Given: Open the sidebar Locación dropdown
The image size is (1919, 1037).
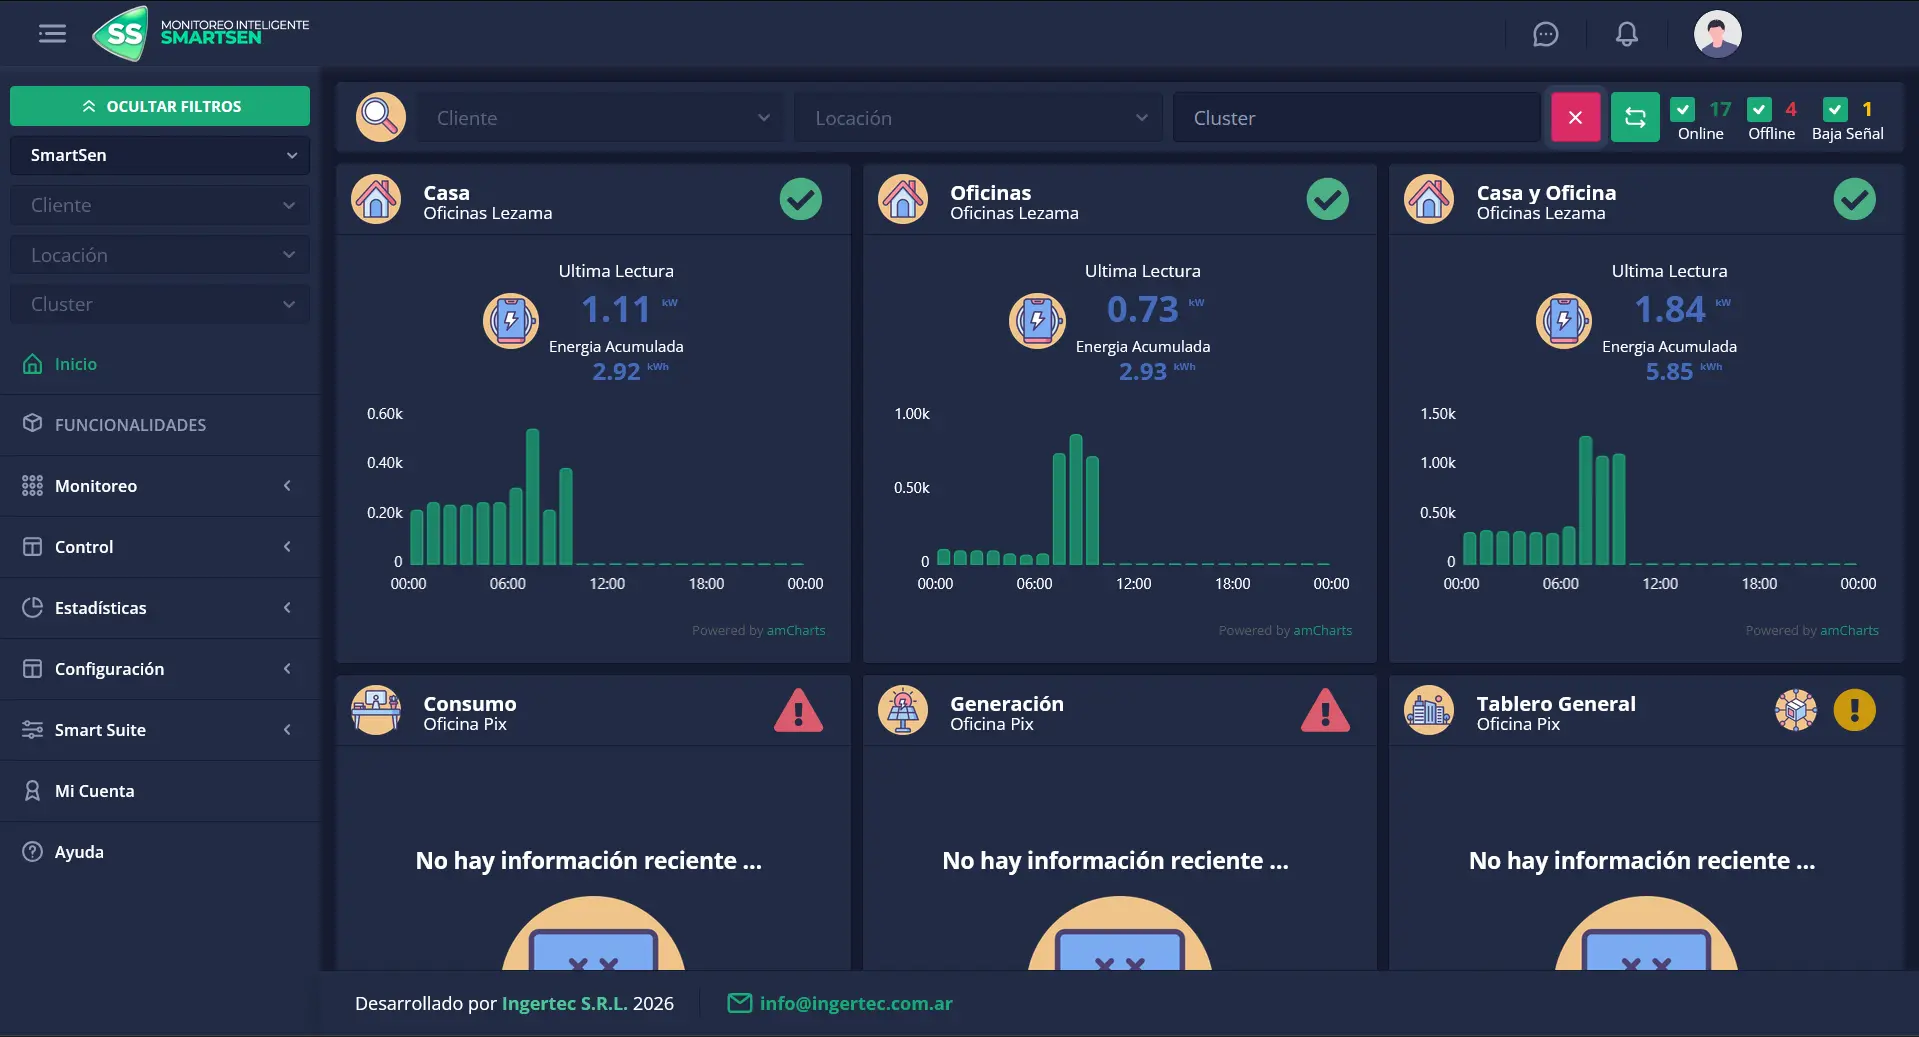Looking at the screenshot, I should [160, 255].
